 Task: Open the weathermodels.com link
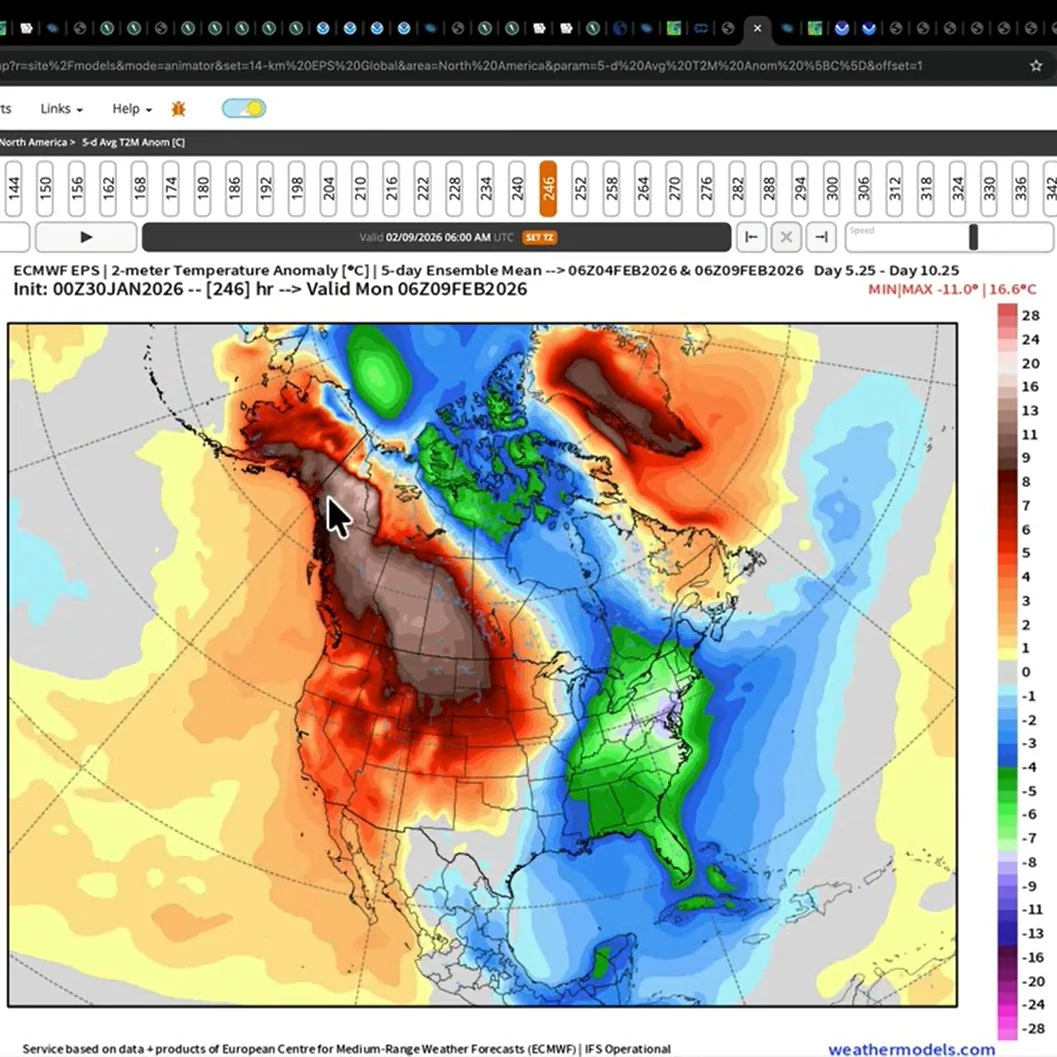911,1049
